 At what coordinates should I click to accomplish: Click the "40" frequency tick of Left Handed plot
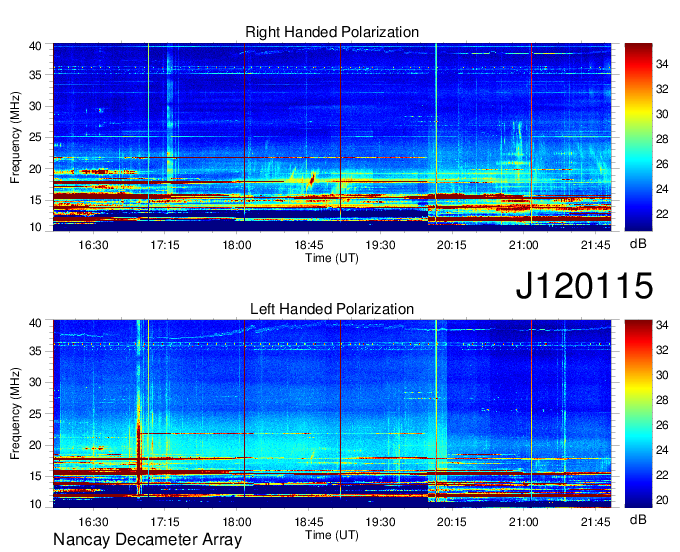[35, 323]
